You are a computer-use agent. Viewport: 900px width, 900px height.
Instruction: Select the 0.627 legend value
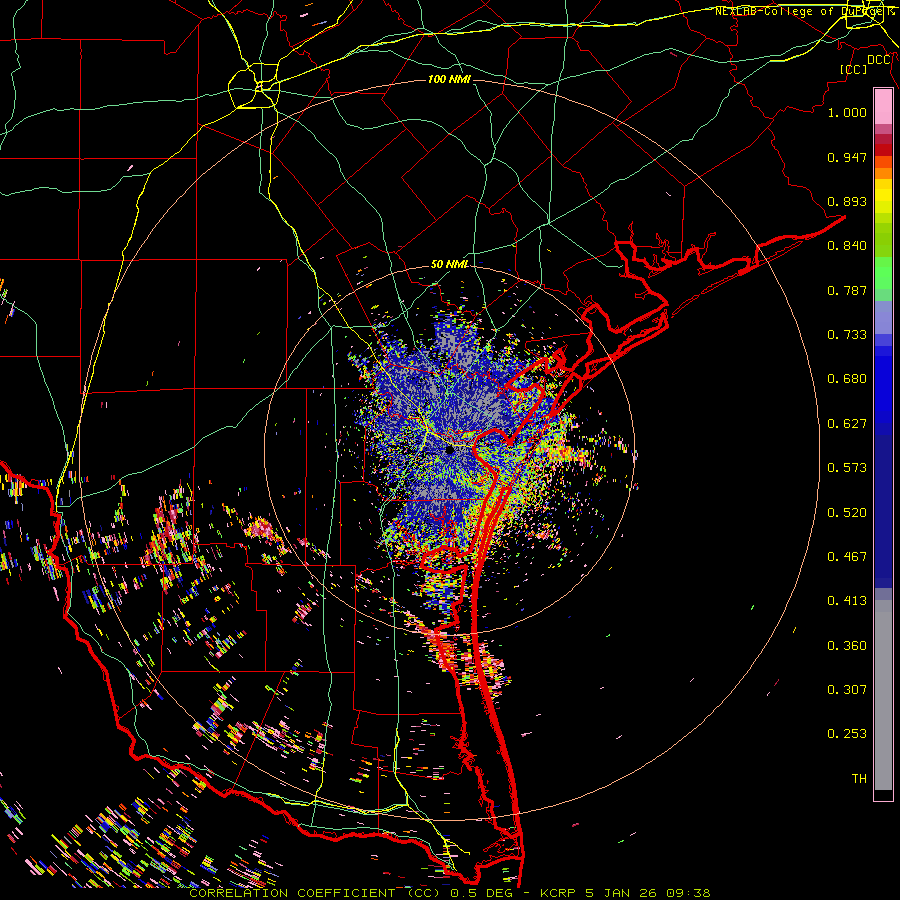tap(847, 424)
